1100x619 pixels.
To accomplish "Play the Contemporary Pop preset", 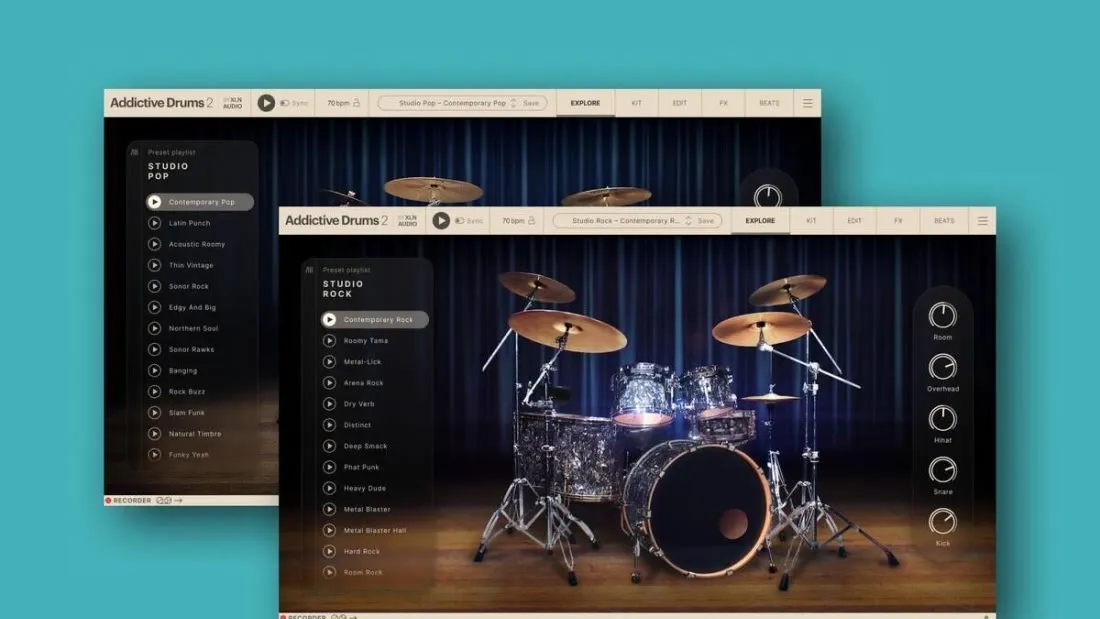I will pos(154,202).
